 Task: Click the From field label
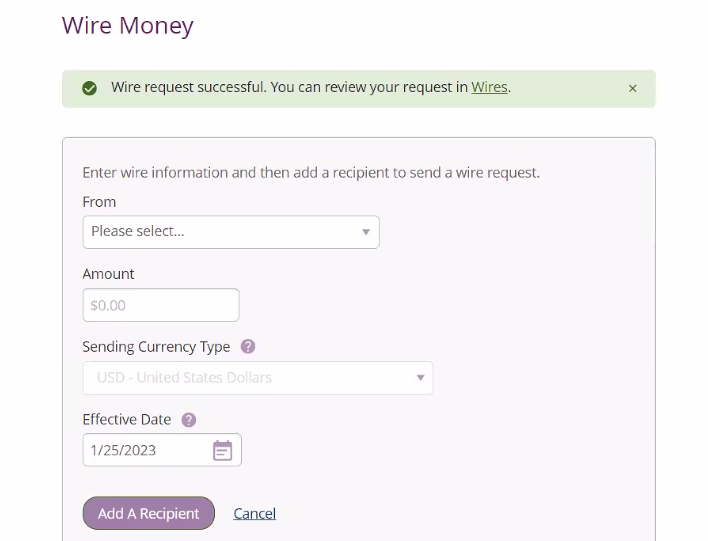tap(99, 202)
